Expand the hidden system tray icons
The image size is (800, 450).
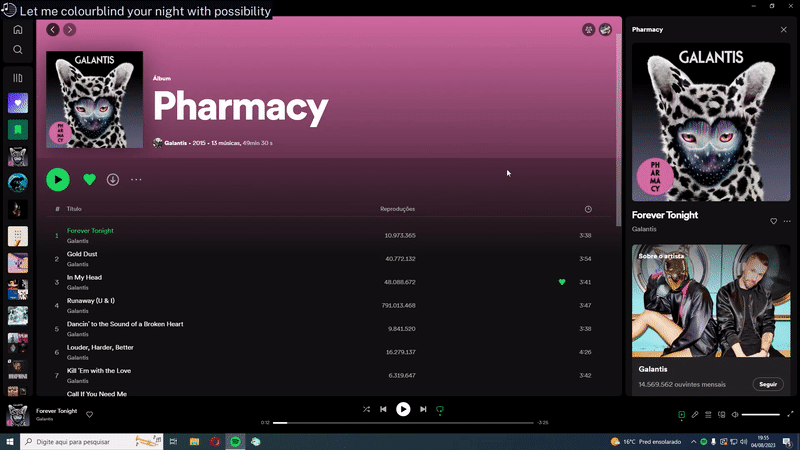(x=693, y=442)
